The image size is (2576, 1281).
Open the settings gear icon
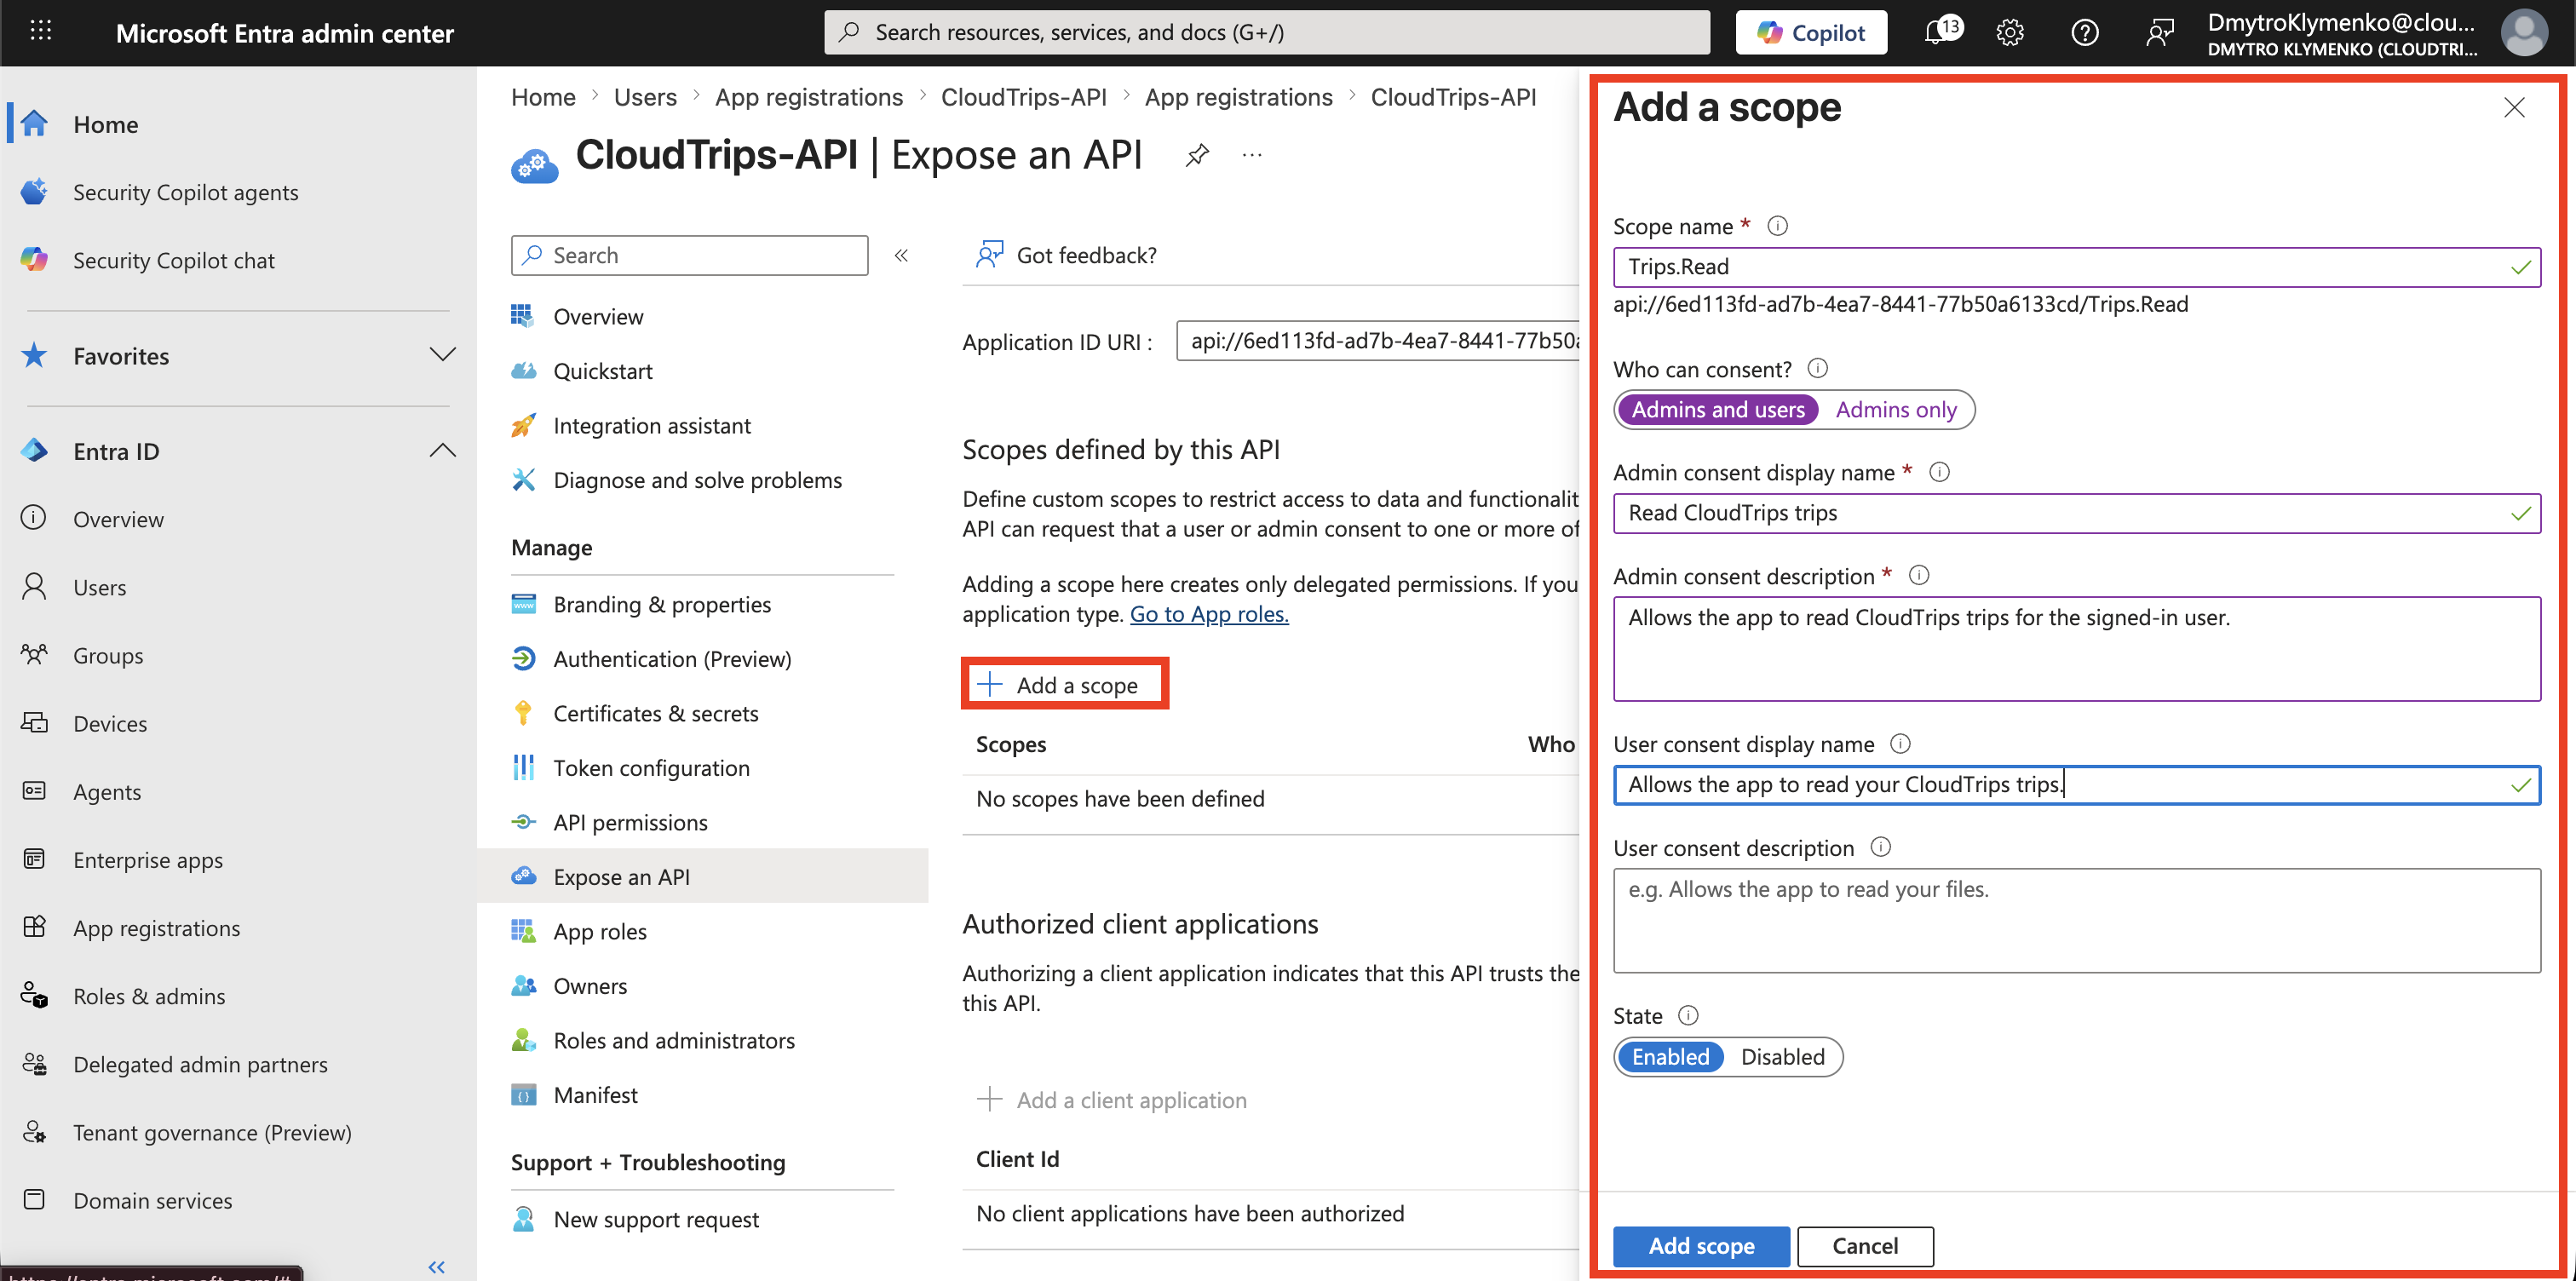pos(2009,32)
